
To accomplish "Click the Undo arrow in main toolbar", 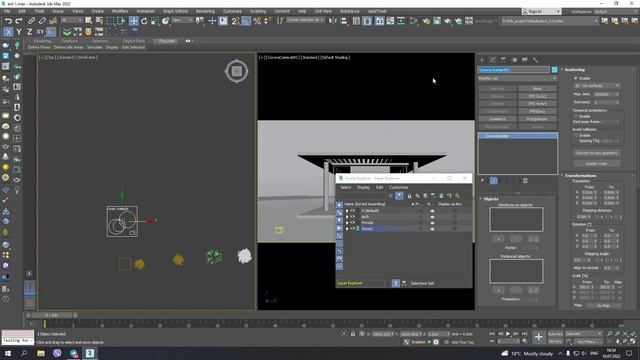I will coord(8,21).
